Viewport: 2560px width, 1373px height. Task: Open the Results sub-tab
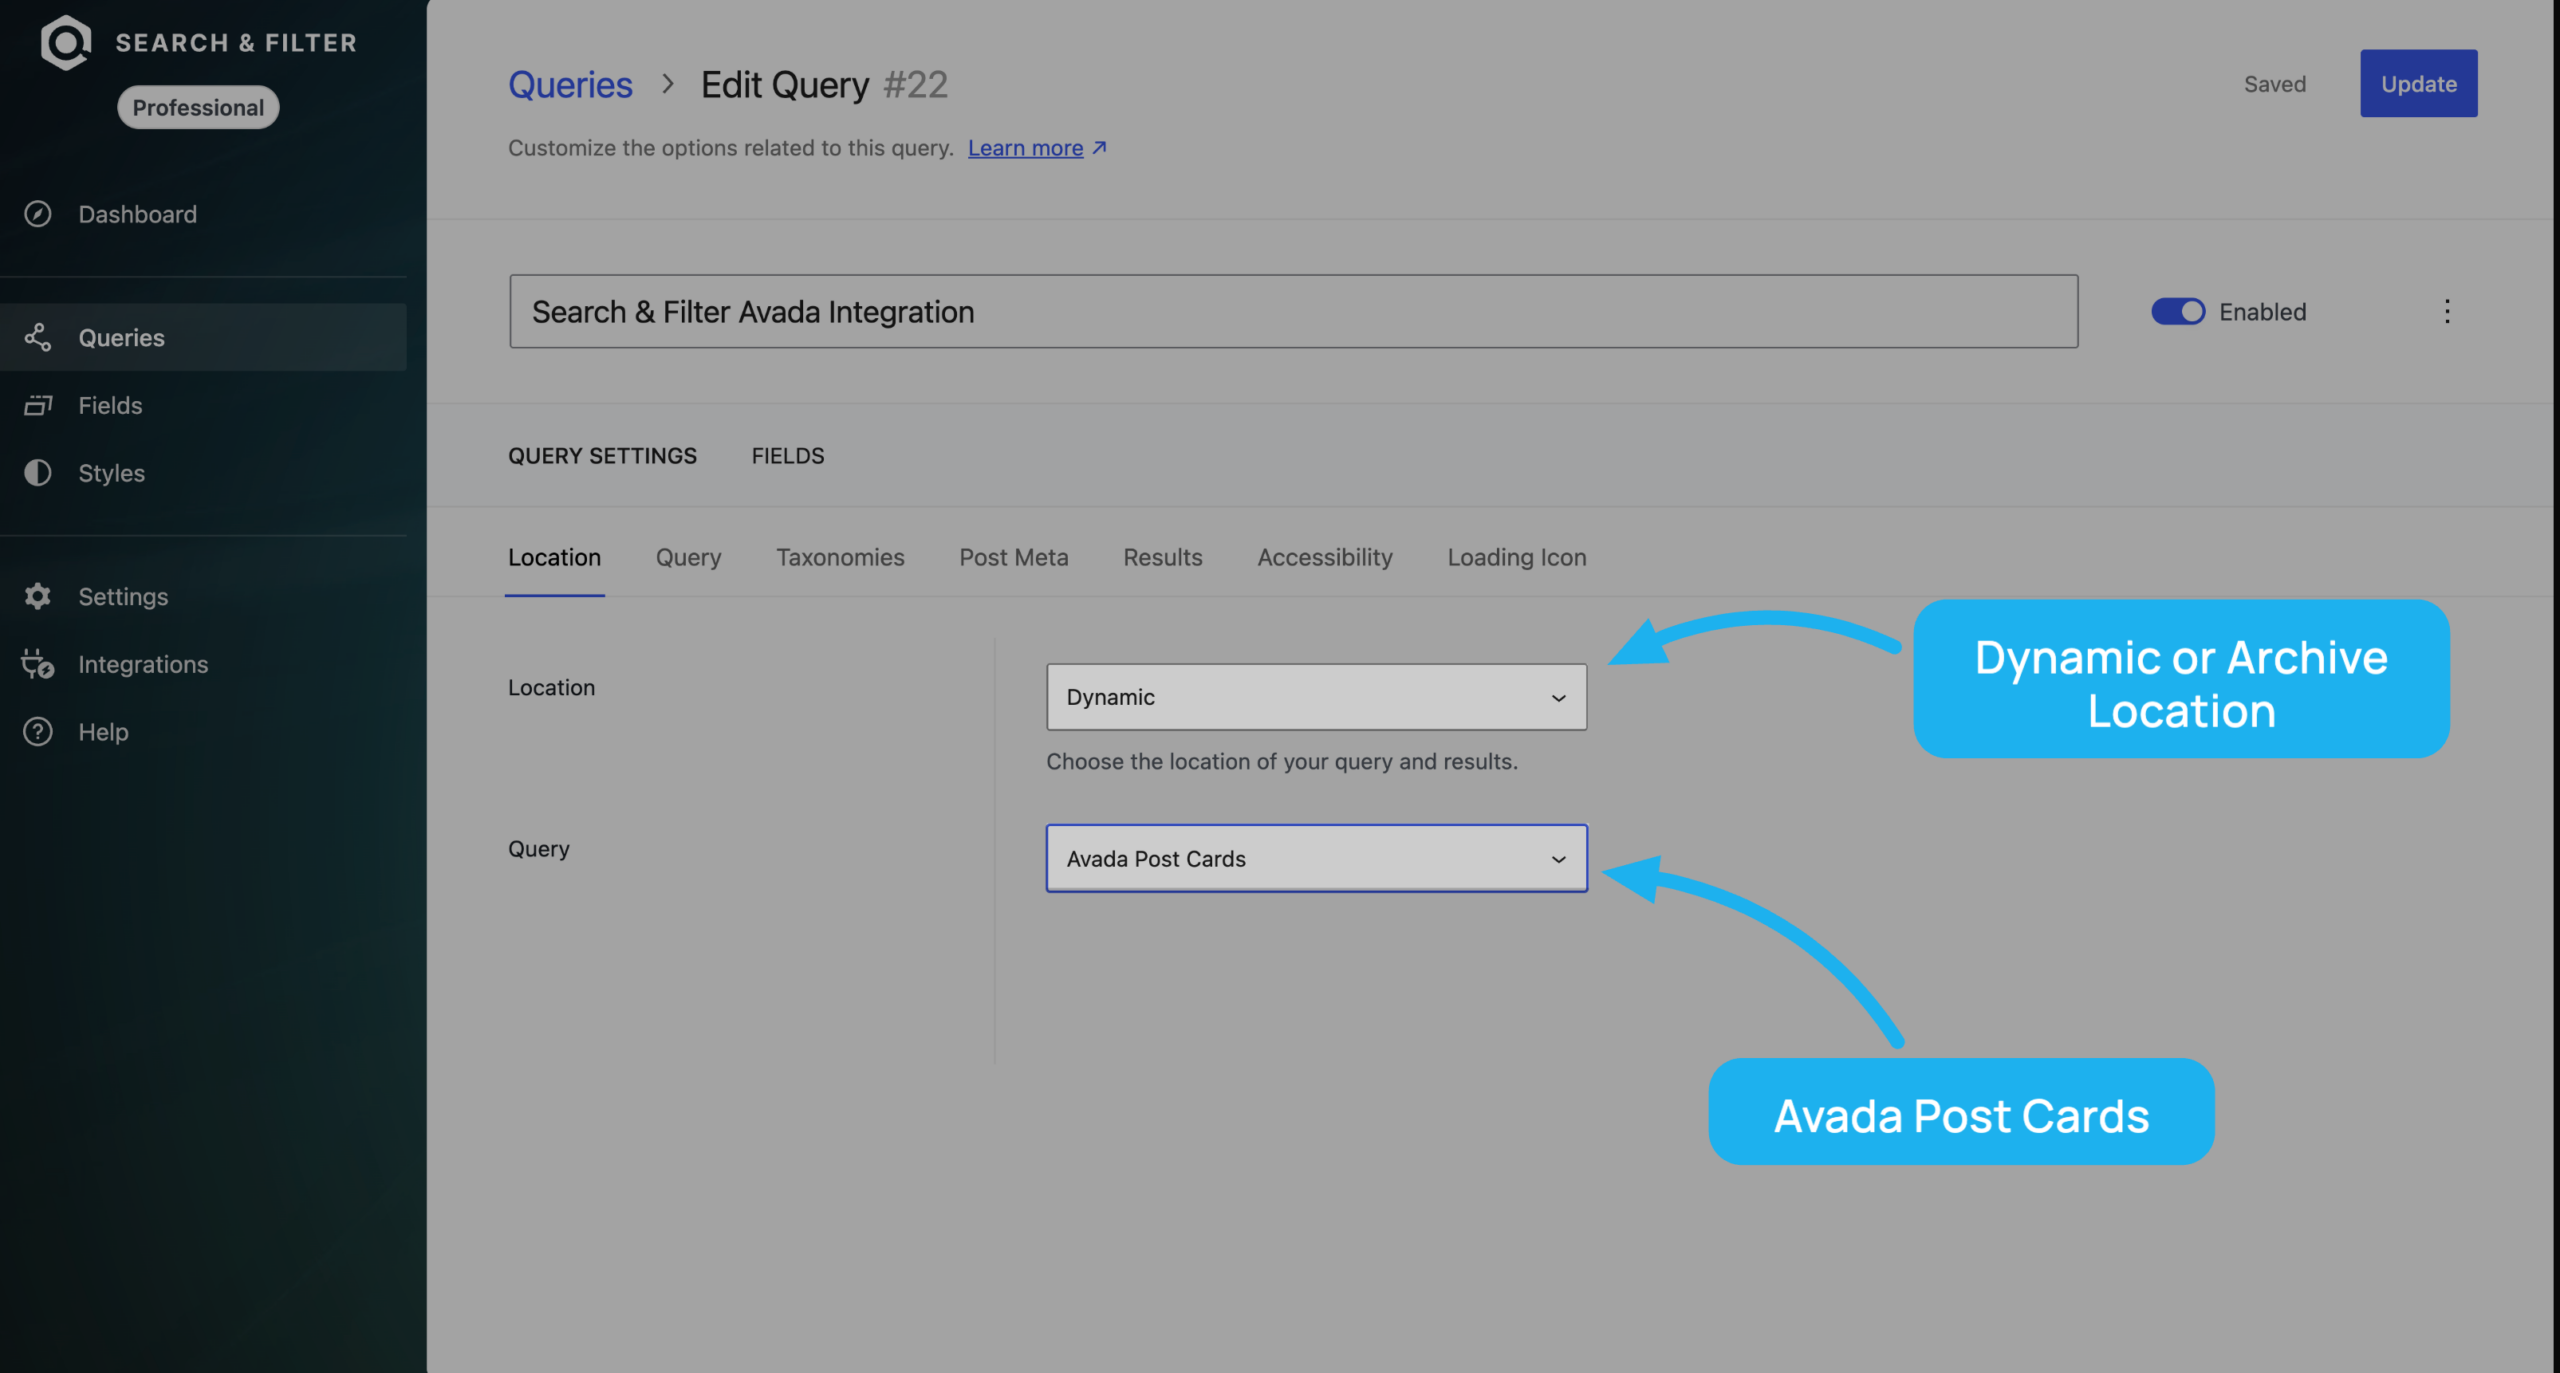(x=1162, y=557)
